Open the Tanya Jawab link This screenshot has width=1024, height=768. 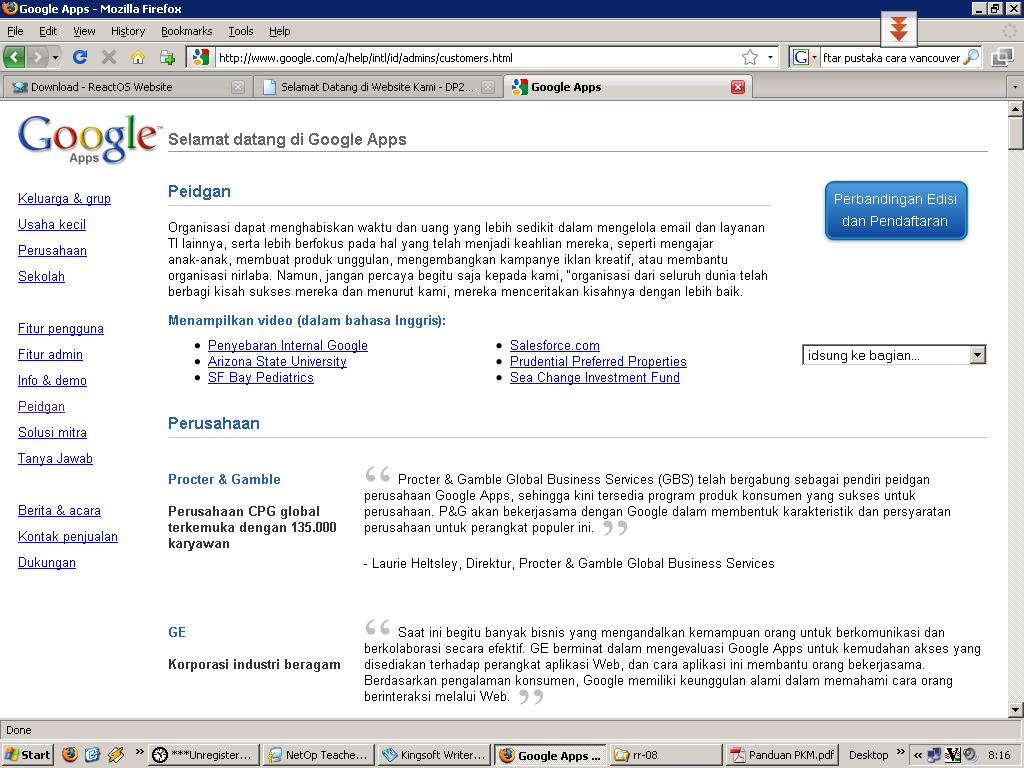coord(55,458)
